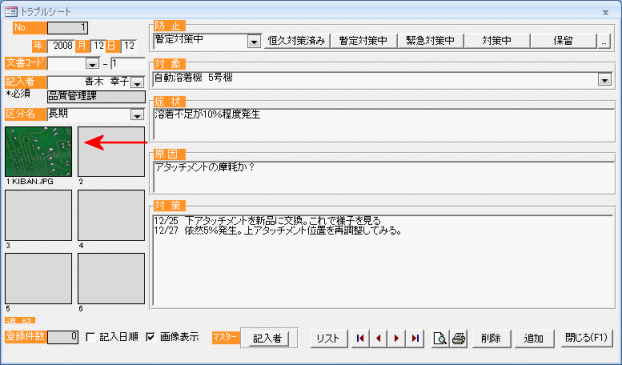Go to the previous record
Image resolution: width=622 pixels, height=365 pixels.
pos(378,338)
